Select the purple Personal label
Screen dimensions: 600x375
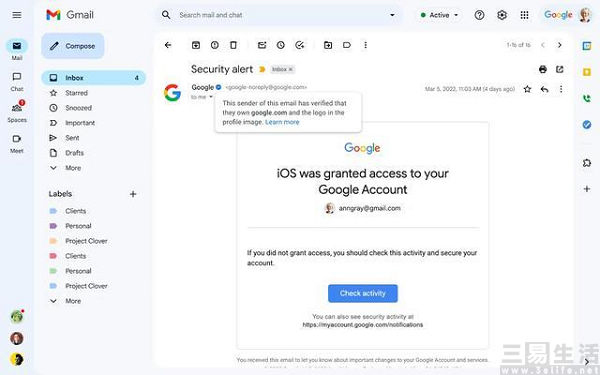point(78,226)
